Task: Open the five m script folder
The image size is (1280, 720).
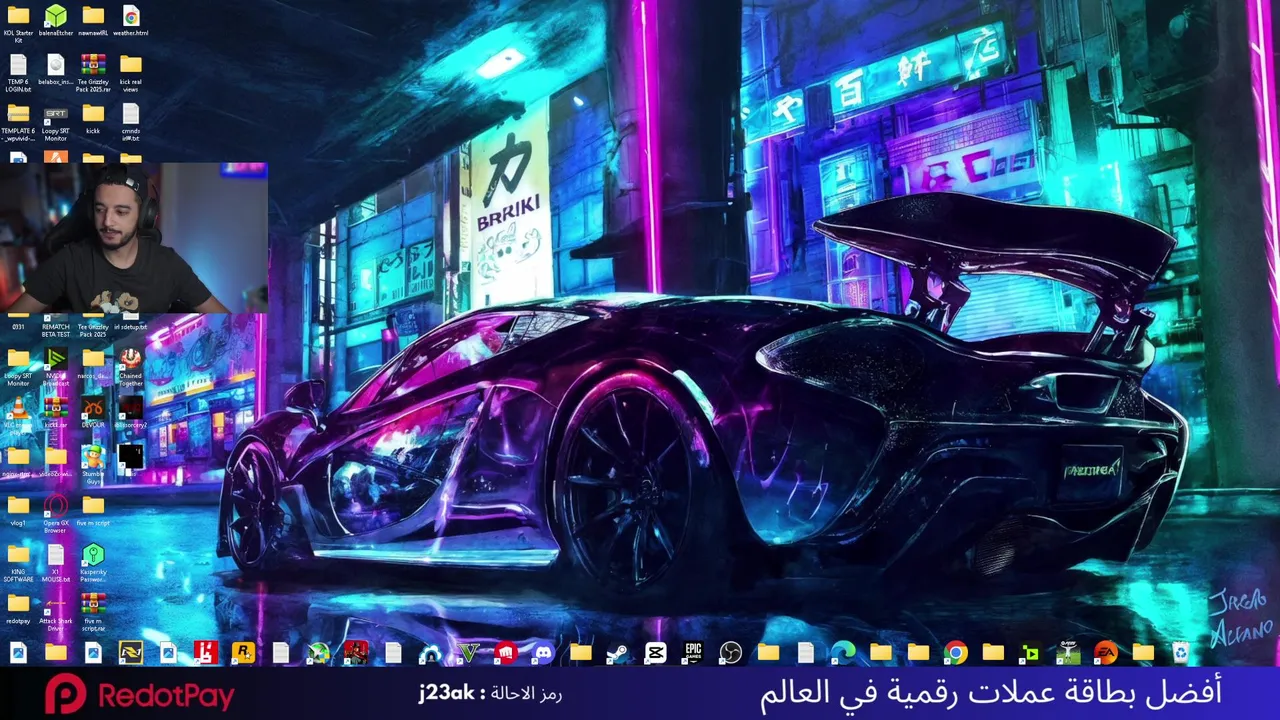Action: click(93, 510)
